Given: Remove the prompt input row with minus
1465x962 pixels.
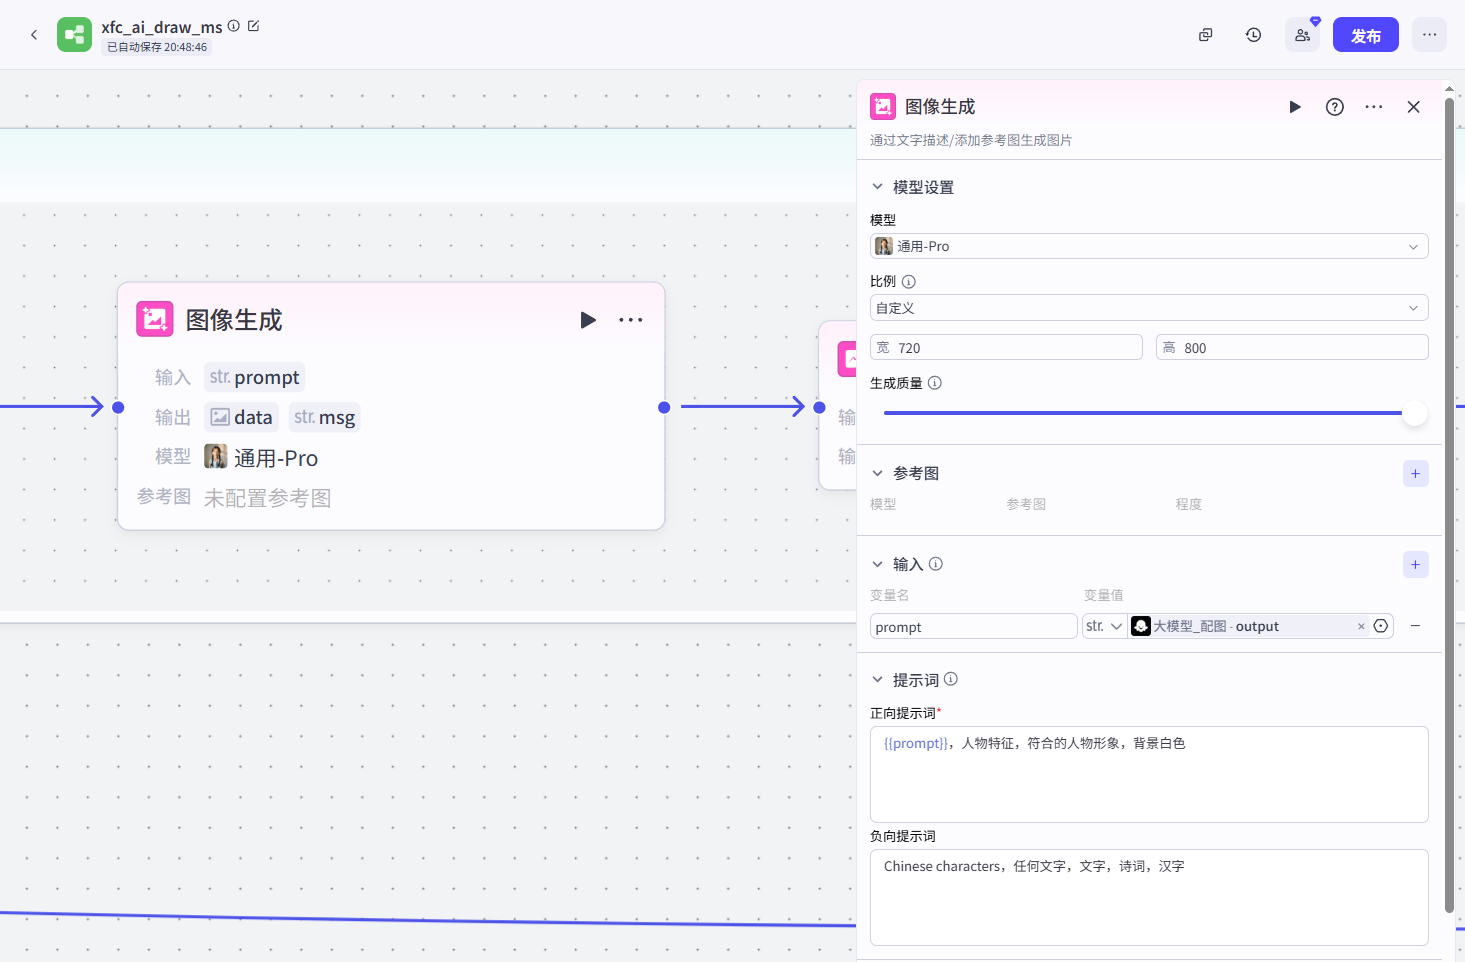Looking at the screenshot, I should tap(1416, 626).
